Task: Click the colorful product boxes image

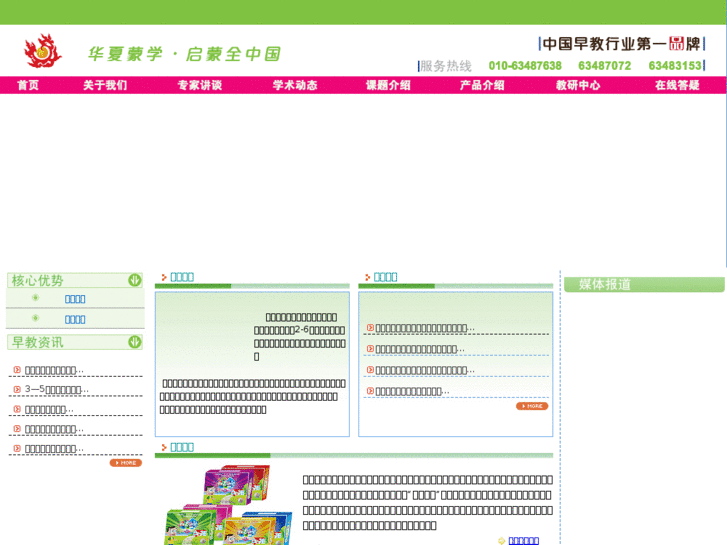Action: 228,505
